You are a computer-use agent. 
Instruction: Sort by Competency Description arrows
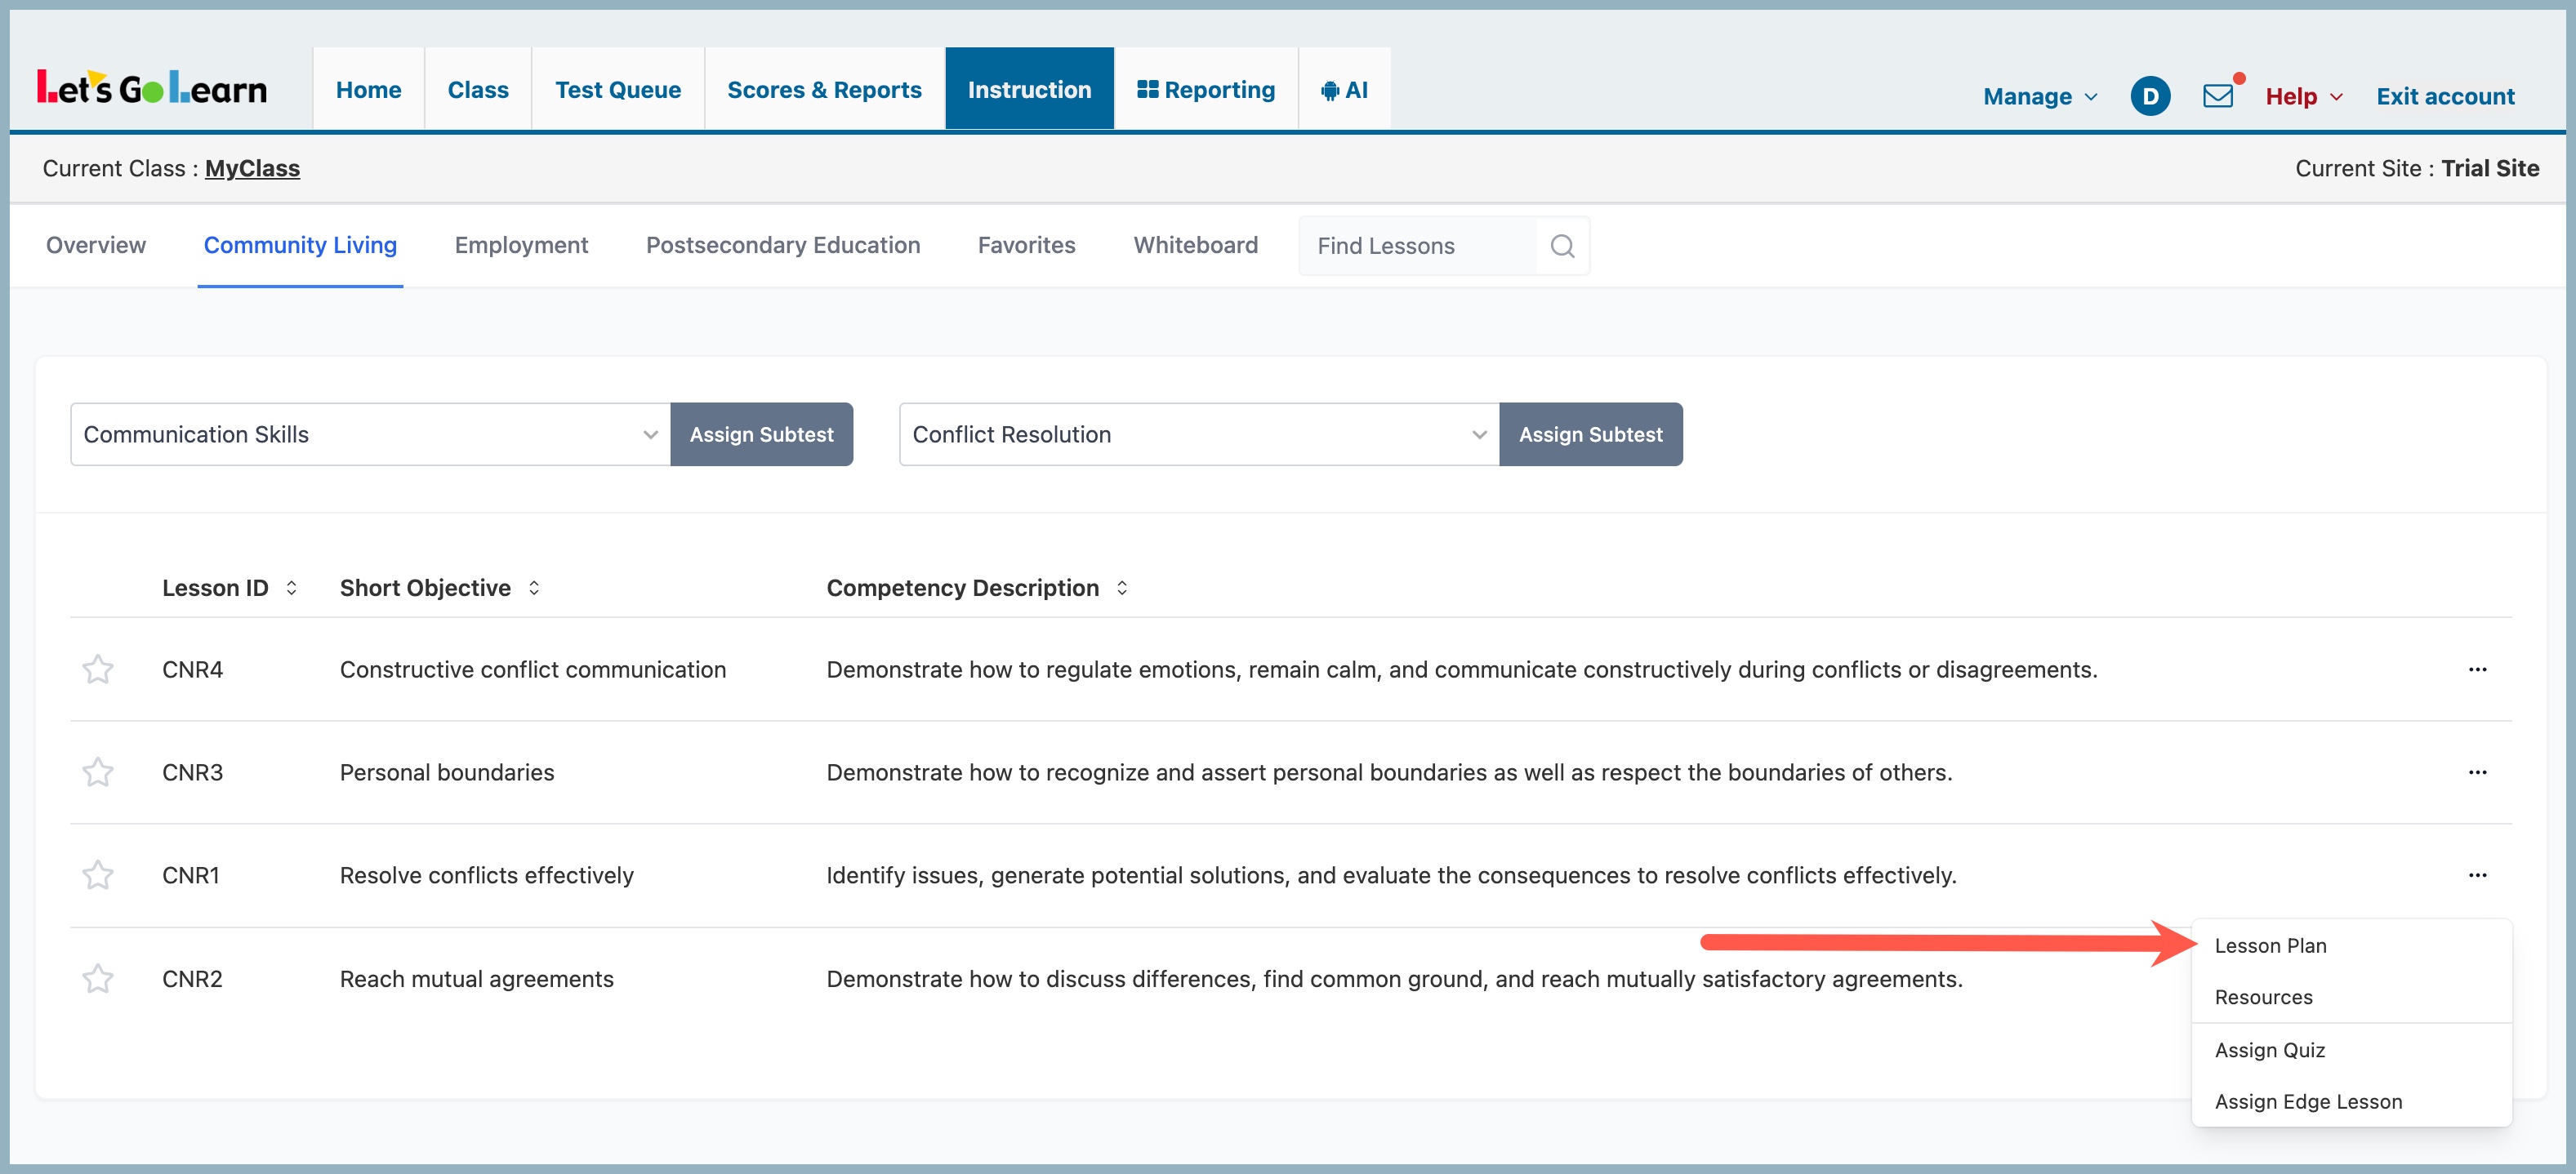pyautogui.click(x=1122, y=588)
